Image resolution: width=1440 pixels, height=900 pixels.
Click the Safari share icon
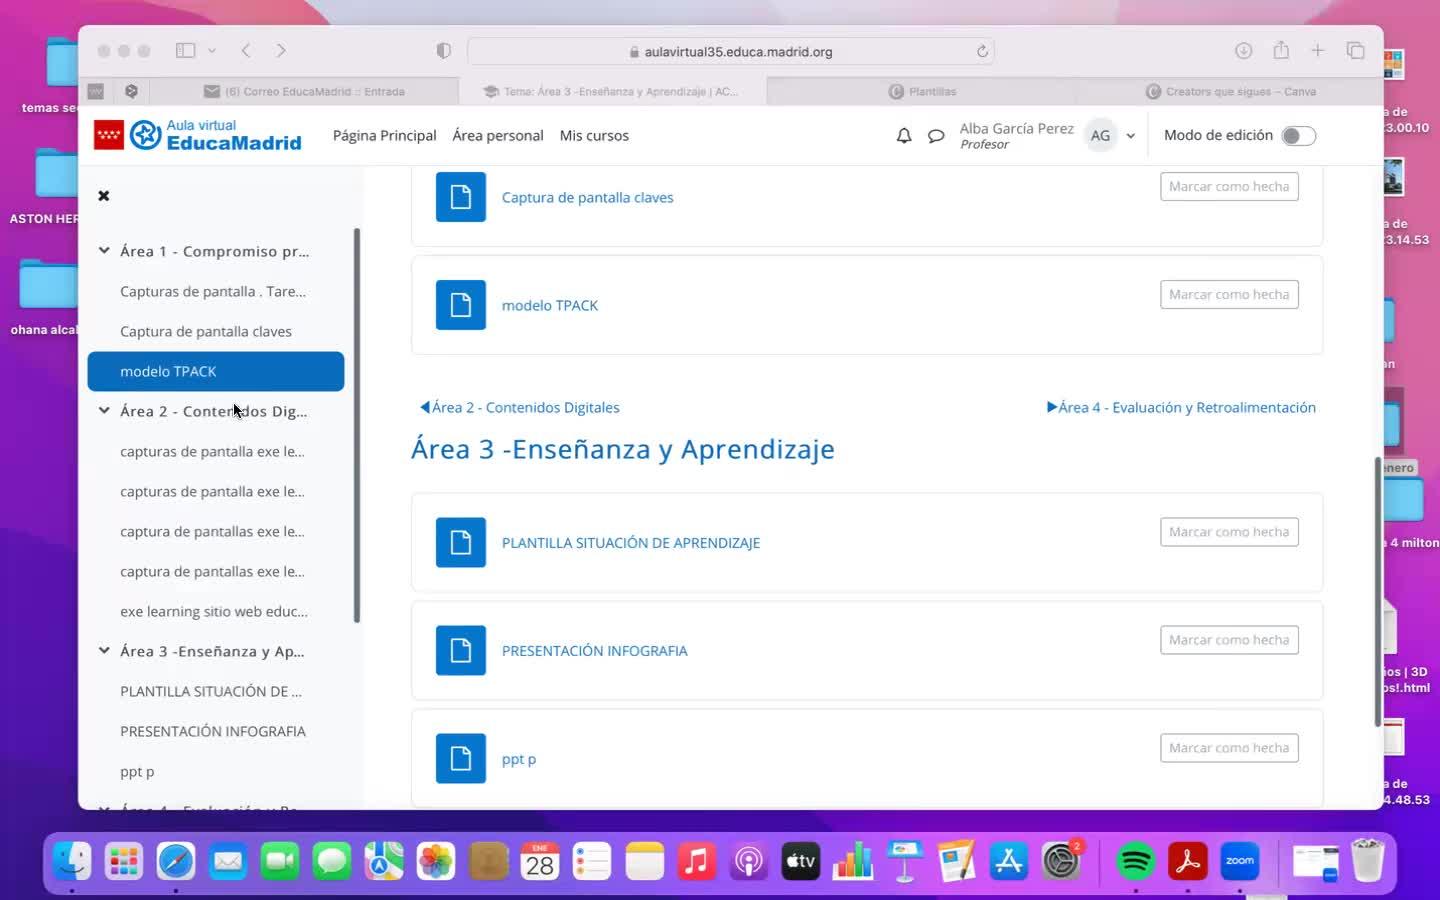click(x=1281, y=50)
